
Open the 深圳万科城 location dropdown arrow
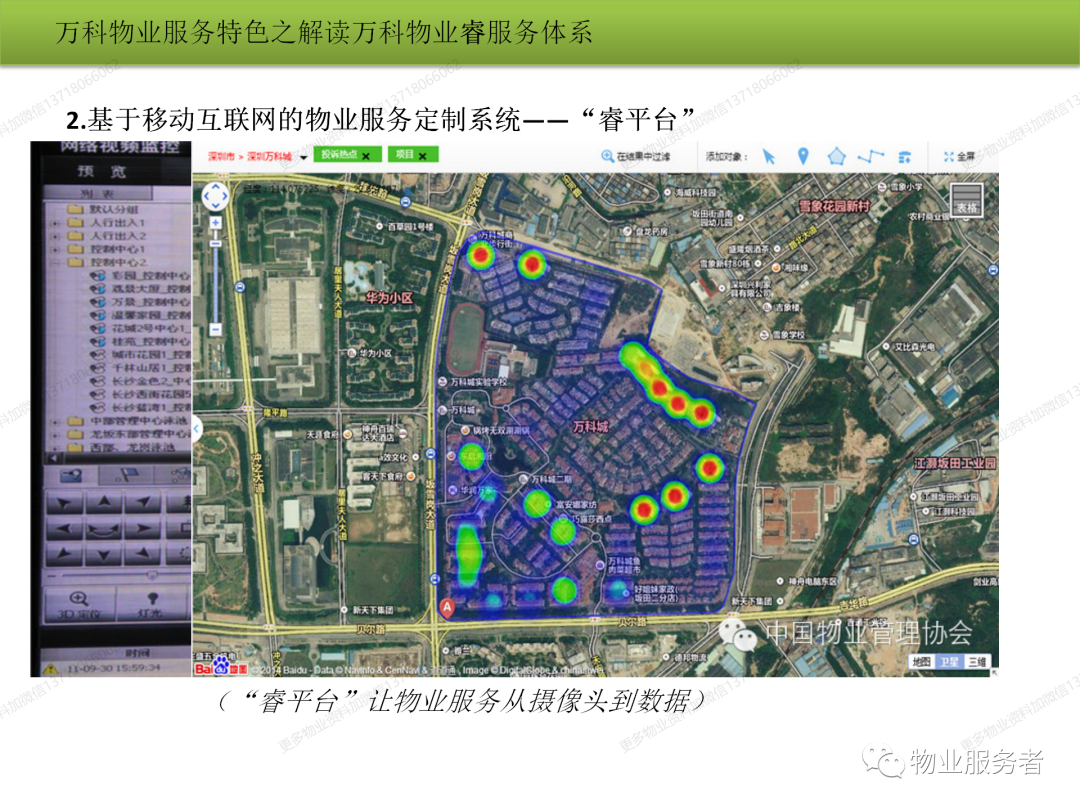pyautogui.click(x=303, y=158)
